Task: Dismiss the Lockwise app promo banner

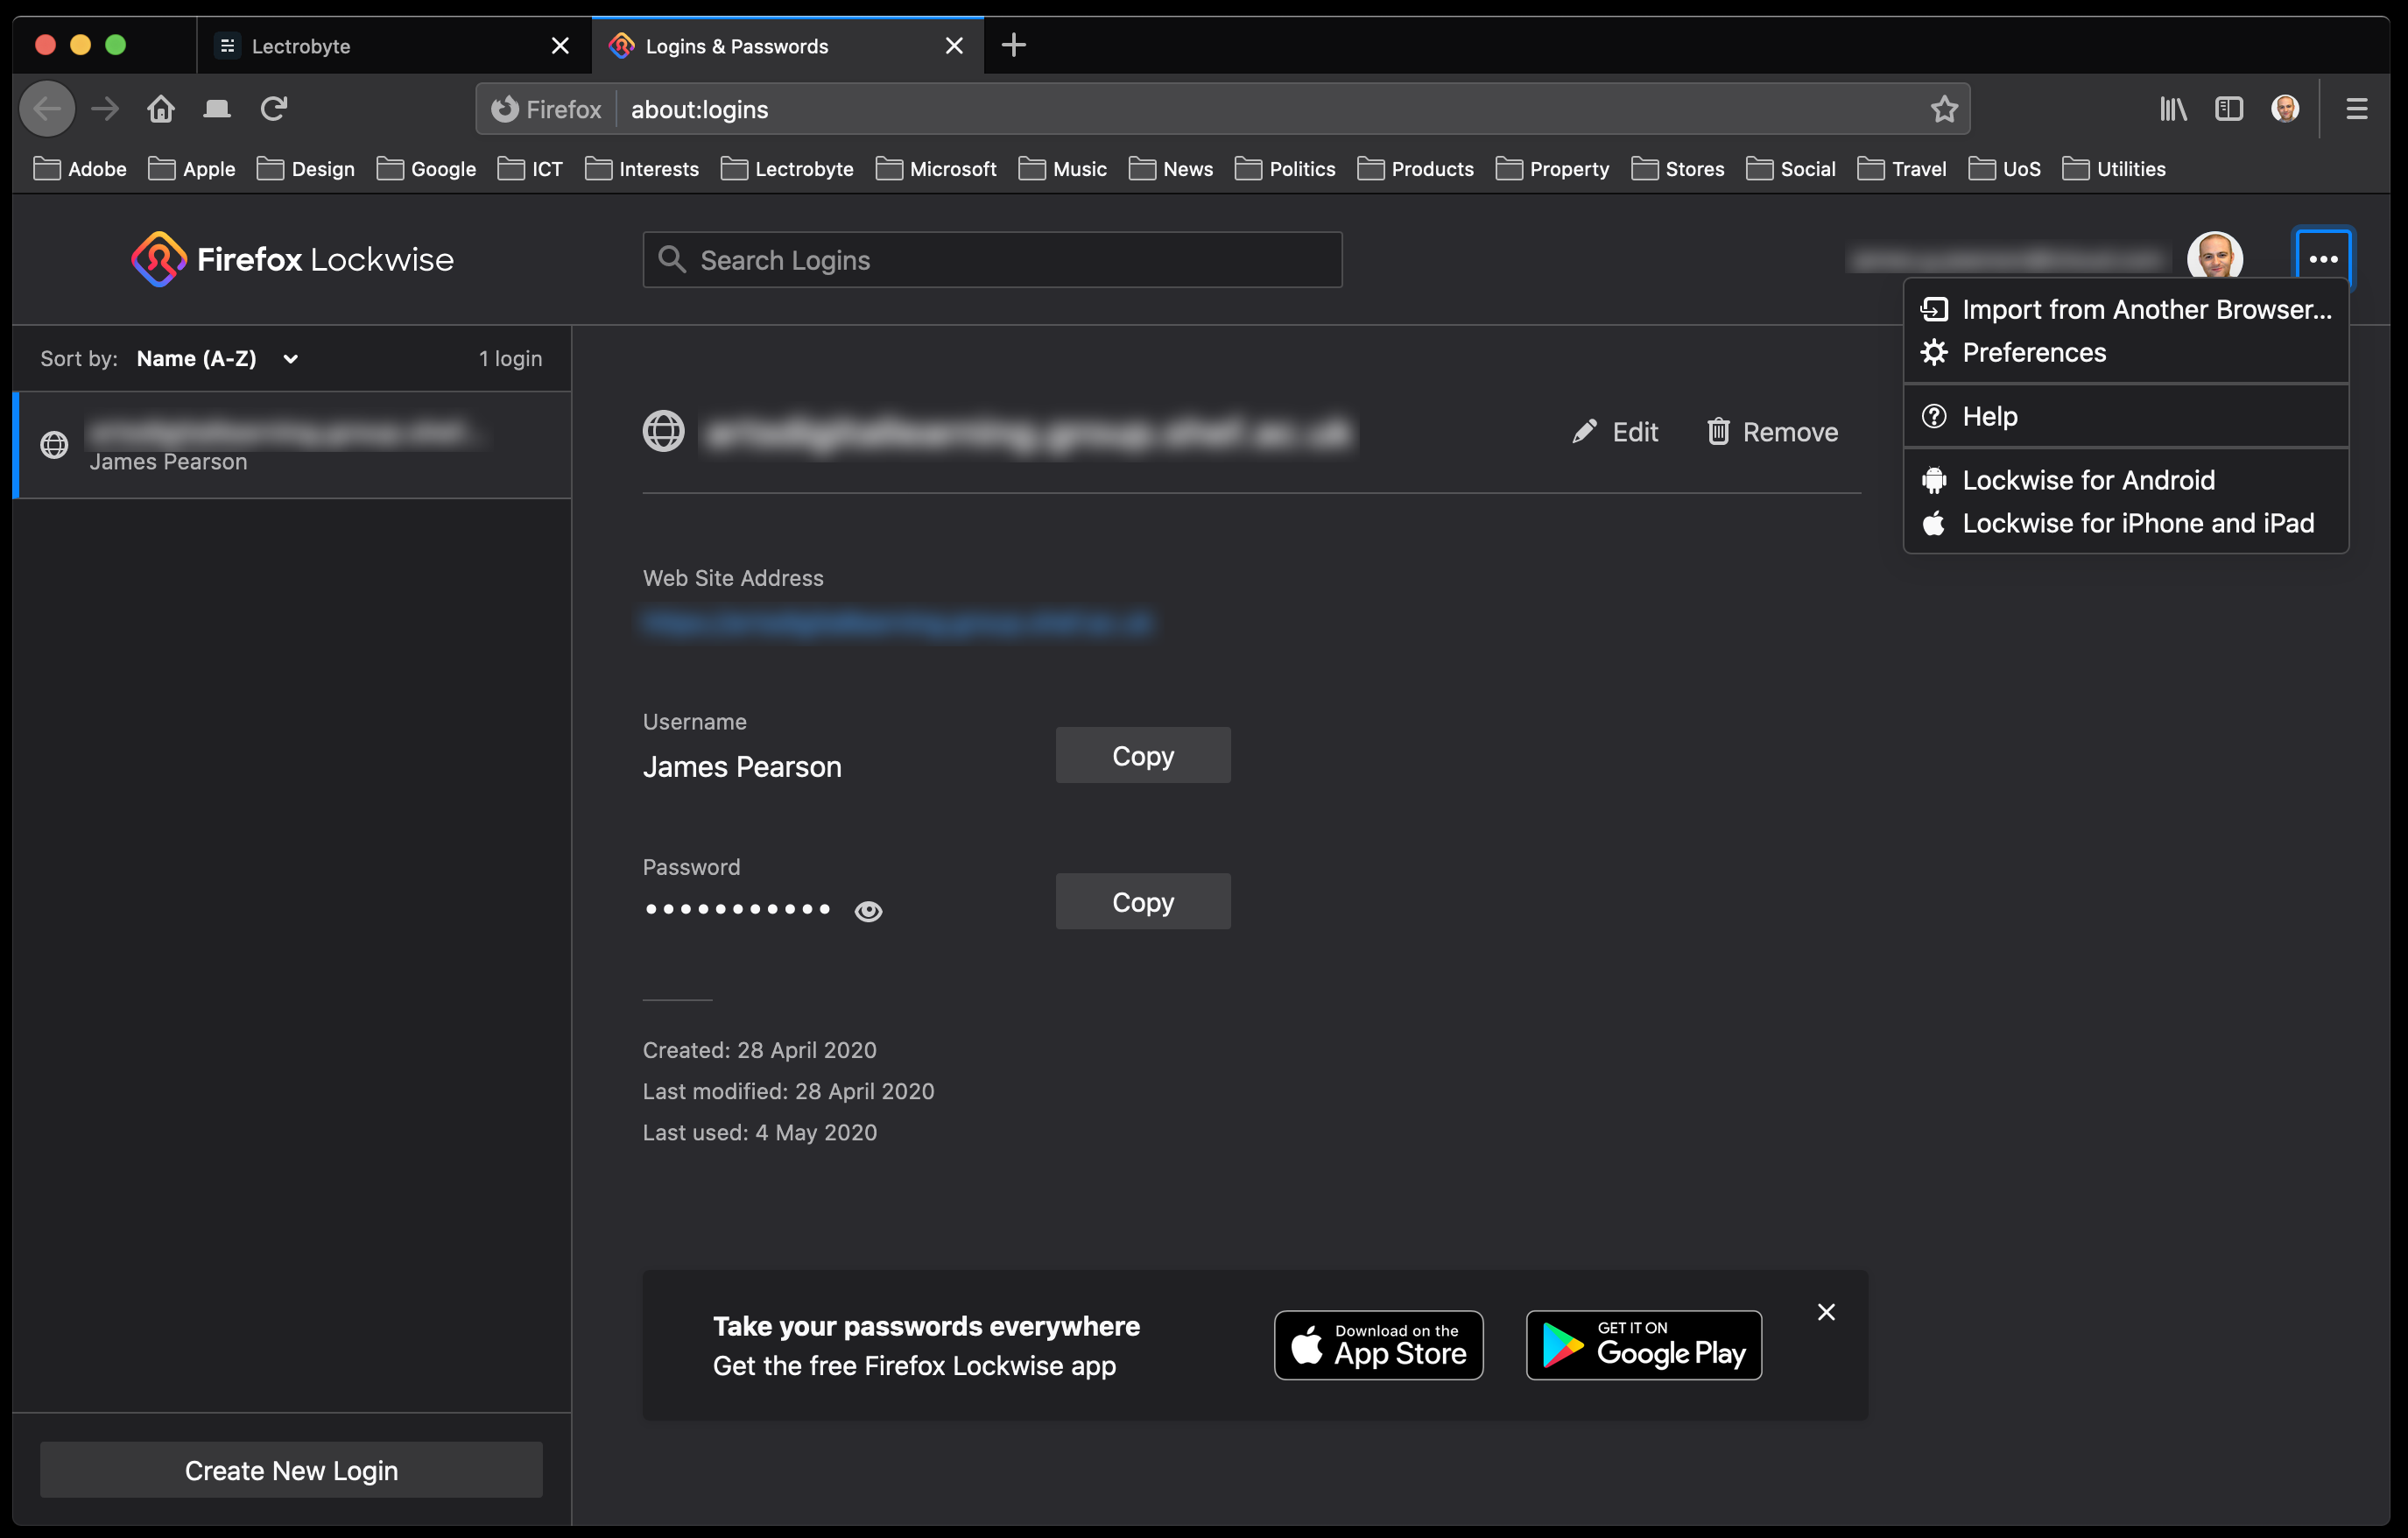Action: (1826, 1312)
